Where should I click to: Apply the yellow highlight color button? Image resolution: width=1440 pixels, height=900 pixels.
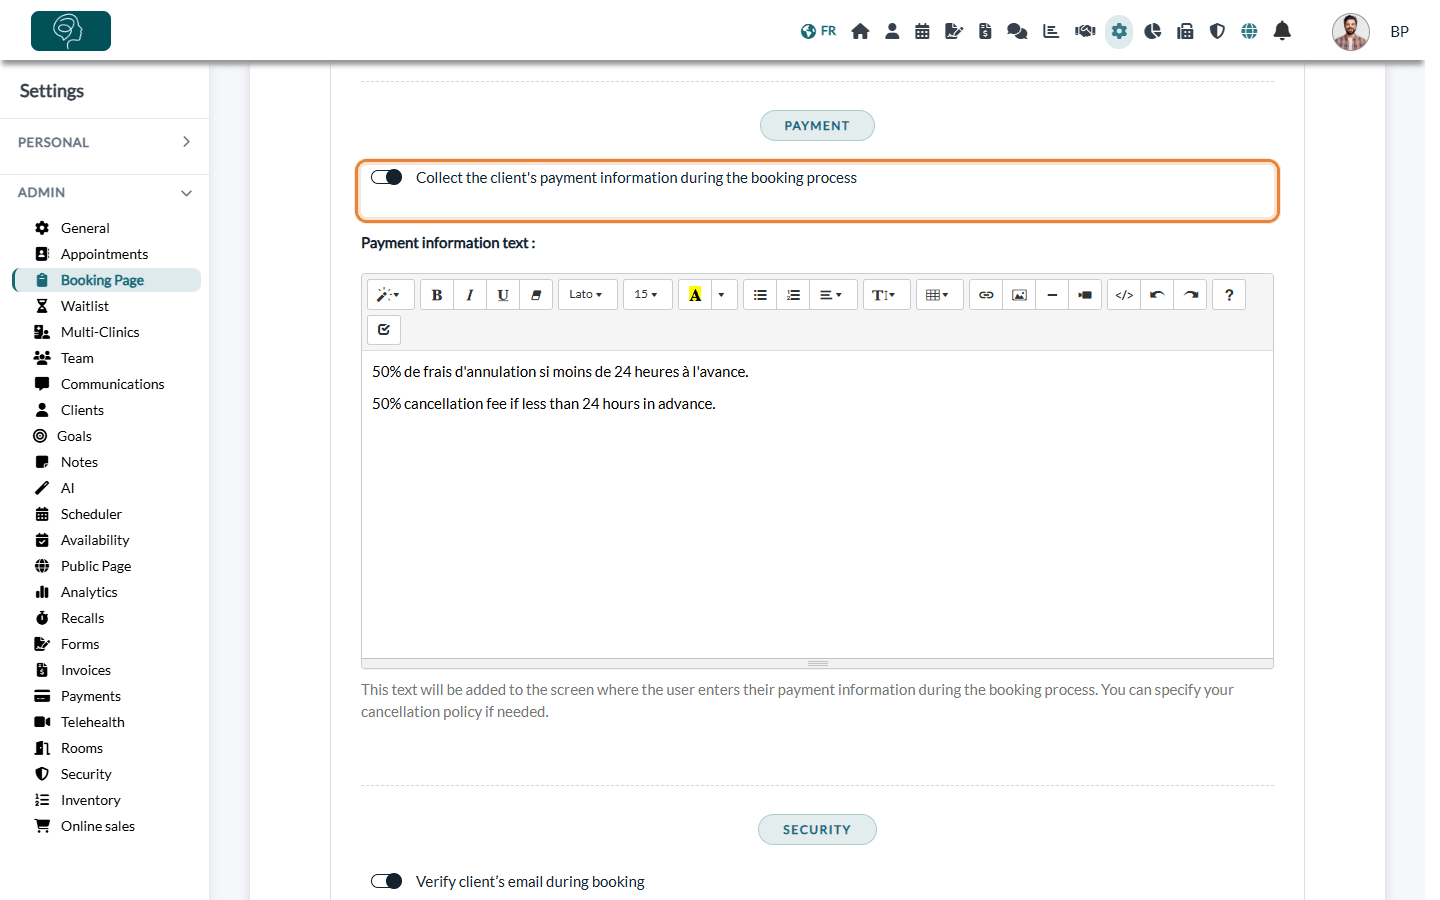click(695, 295)
